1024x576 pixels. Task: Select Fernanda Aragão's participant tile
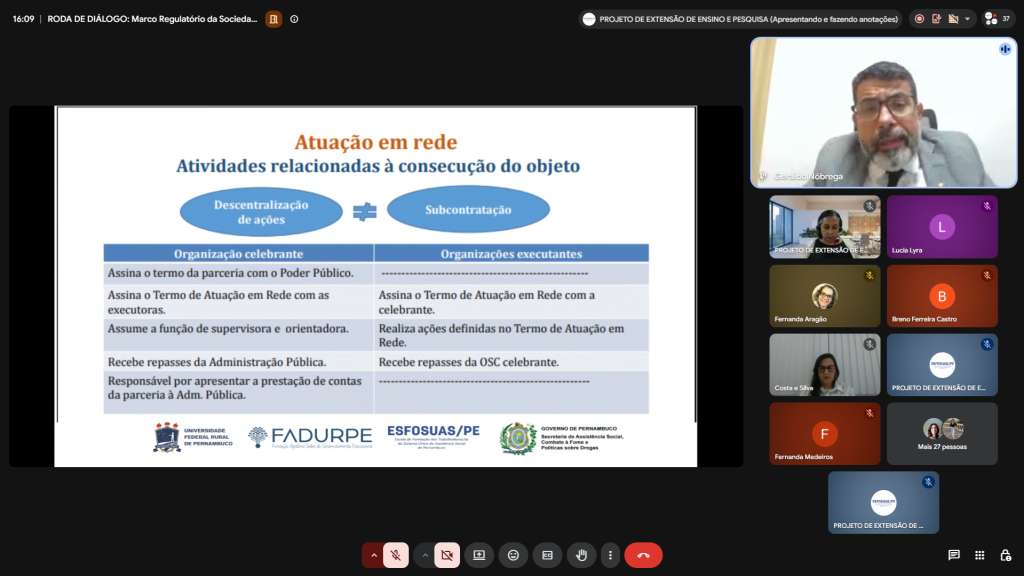pos(825,296)
